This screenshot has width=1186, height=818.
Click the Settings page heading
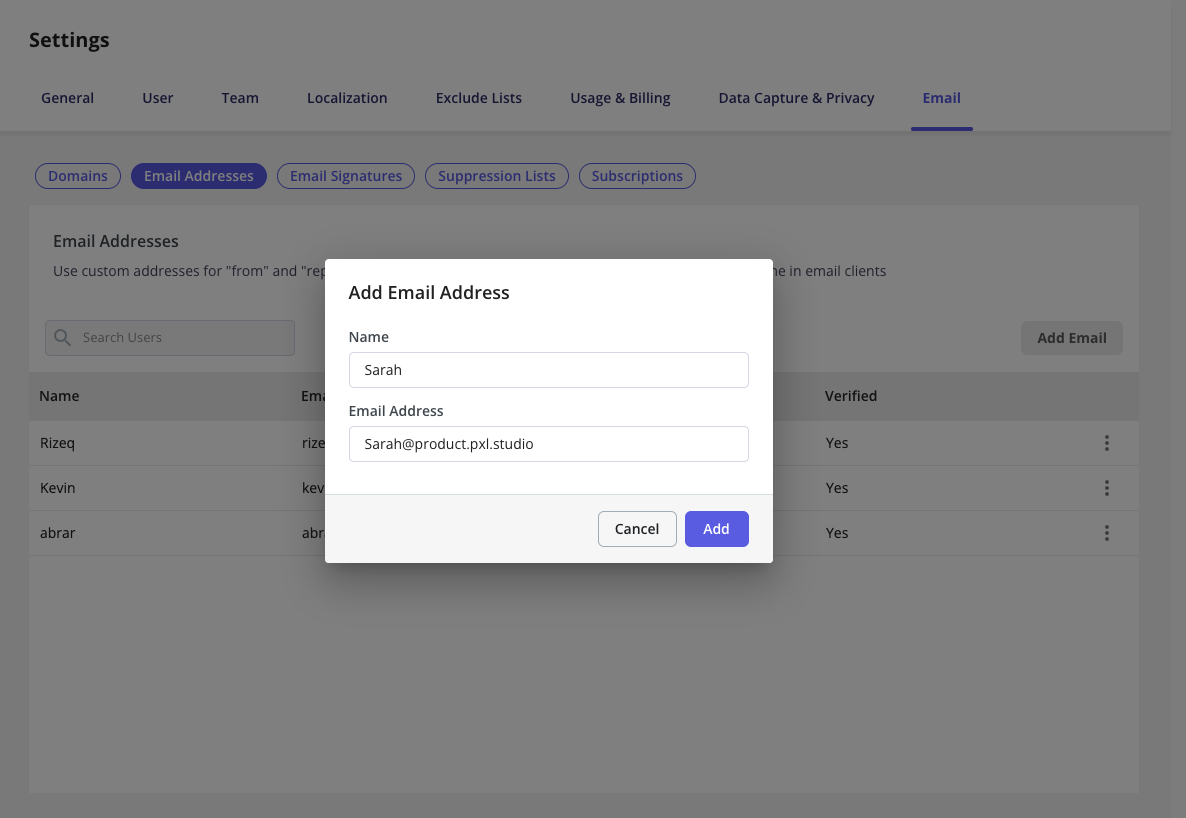pos(69,40)
